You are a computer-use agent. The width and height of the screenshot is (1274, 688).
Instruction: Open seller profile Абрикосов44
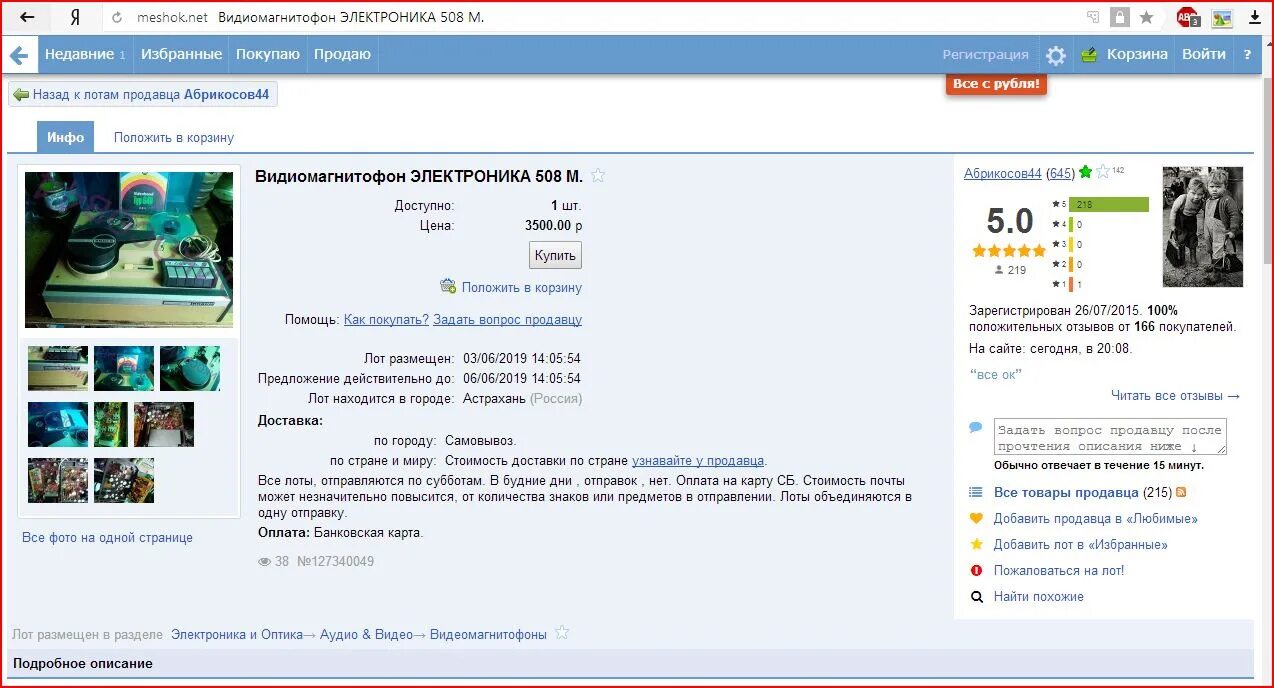coord(1003,173)
